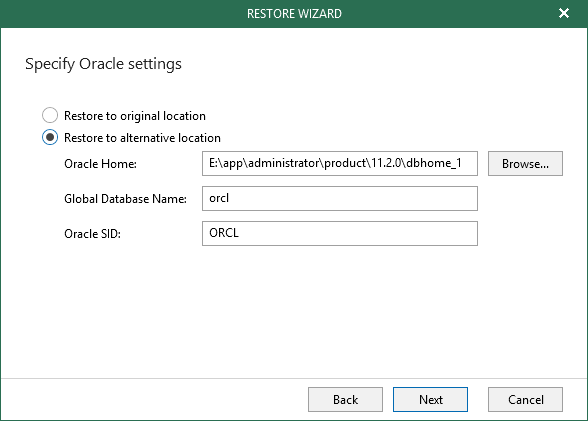Click the E:\app start of the Oracle Home path
588x421 pixels.
click(x=225, y=163)
